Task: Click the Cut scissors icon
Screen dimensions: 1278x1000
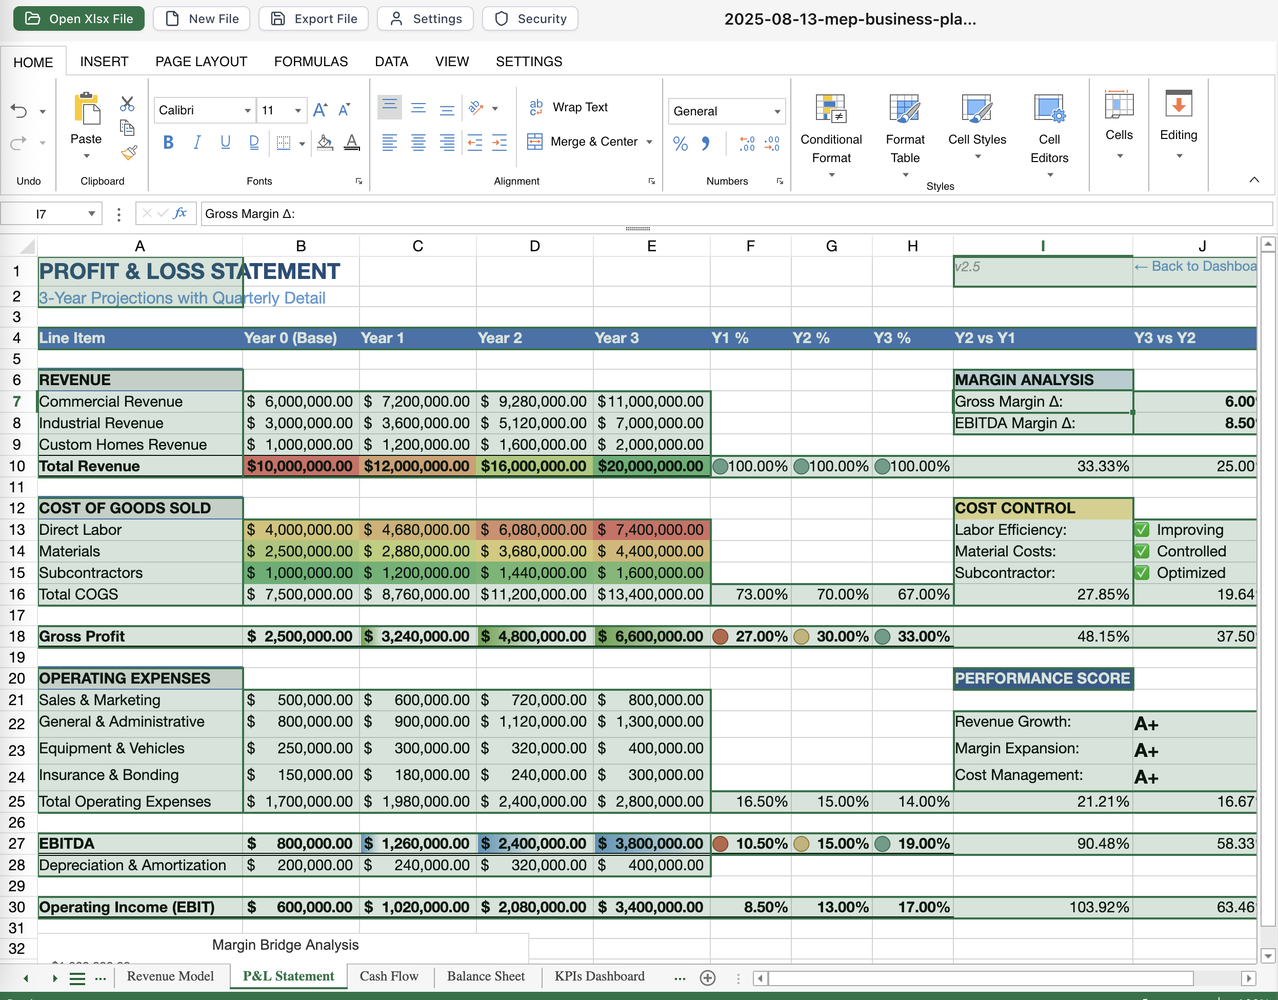Action: tap(127, 104)
